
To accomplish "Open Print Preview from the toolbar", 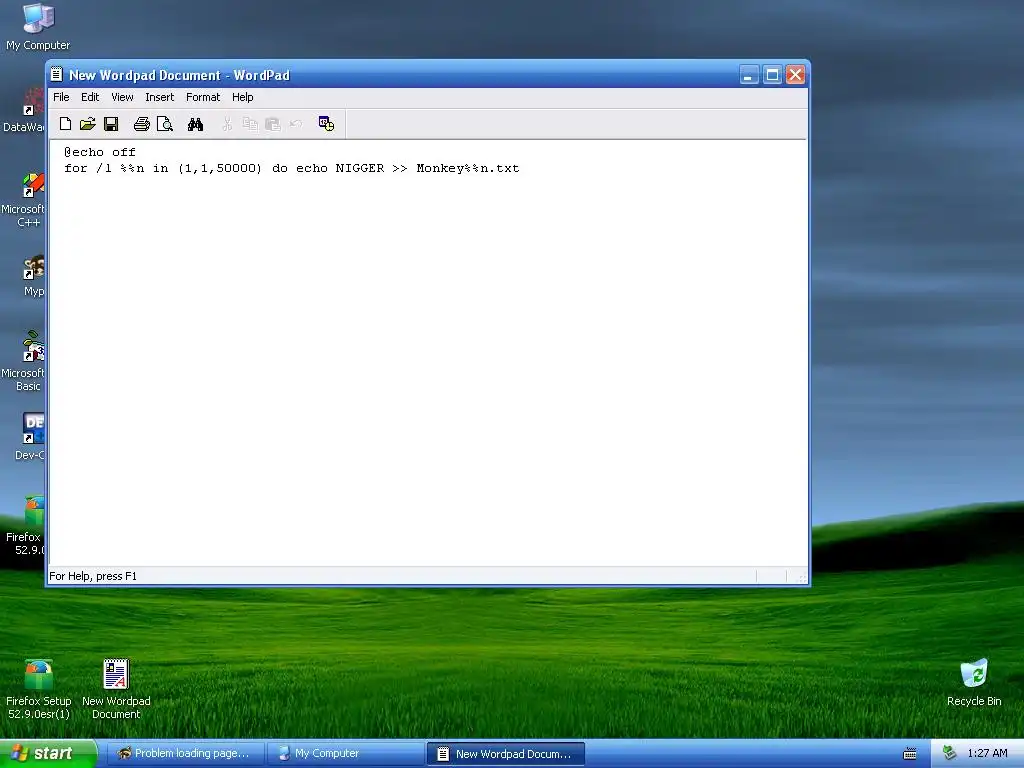I will 165,124.
